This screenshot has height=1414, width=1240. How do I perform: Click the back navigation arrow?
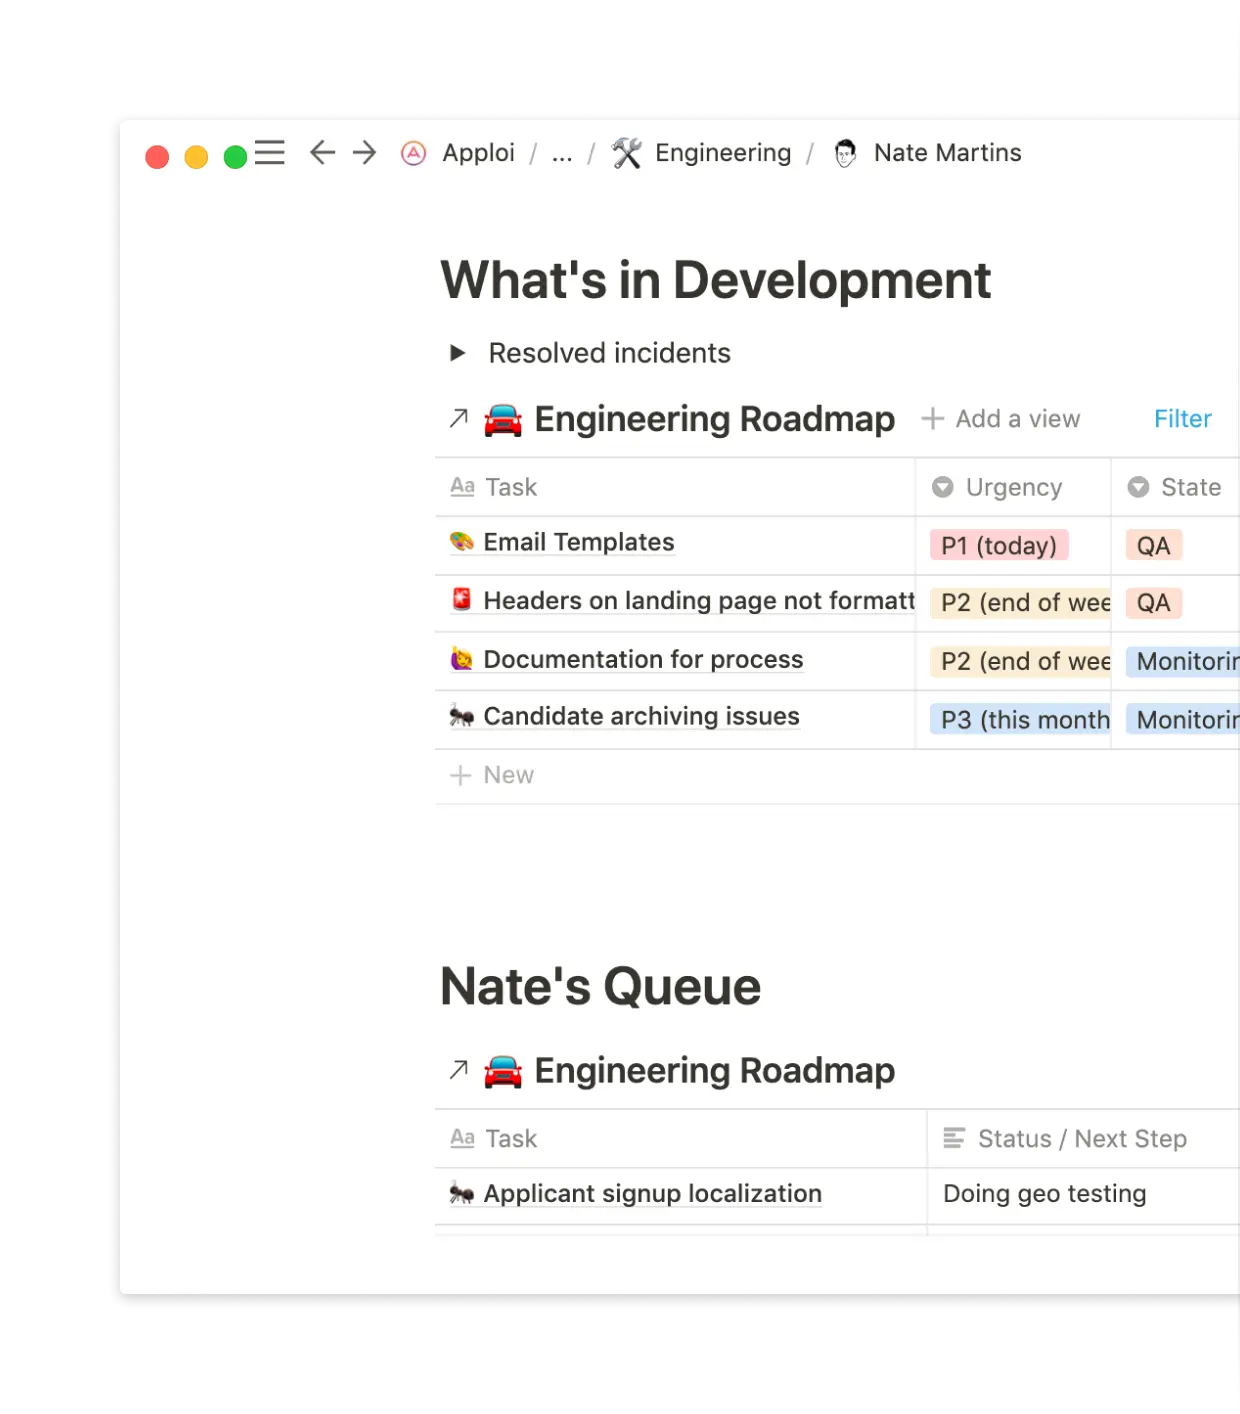[x=320, y=153]
